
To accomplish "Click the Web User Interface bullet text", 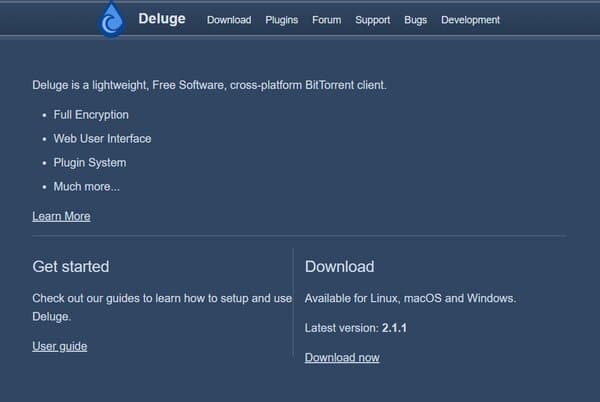I will [102, 138].
